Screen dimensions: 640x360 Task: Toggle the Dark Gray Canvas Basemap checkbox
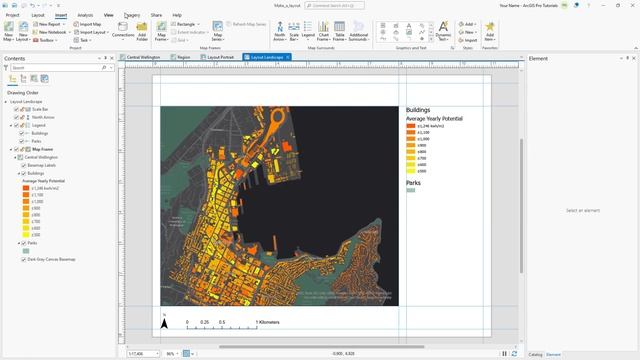pyautogui.click(x=24, y=259)
